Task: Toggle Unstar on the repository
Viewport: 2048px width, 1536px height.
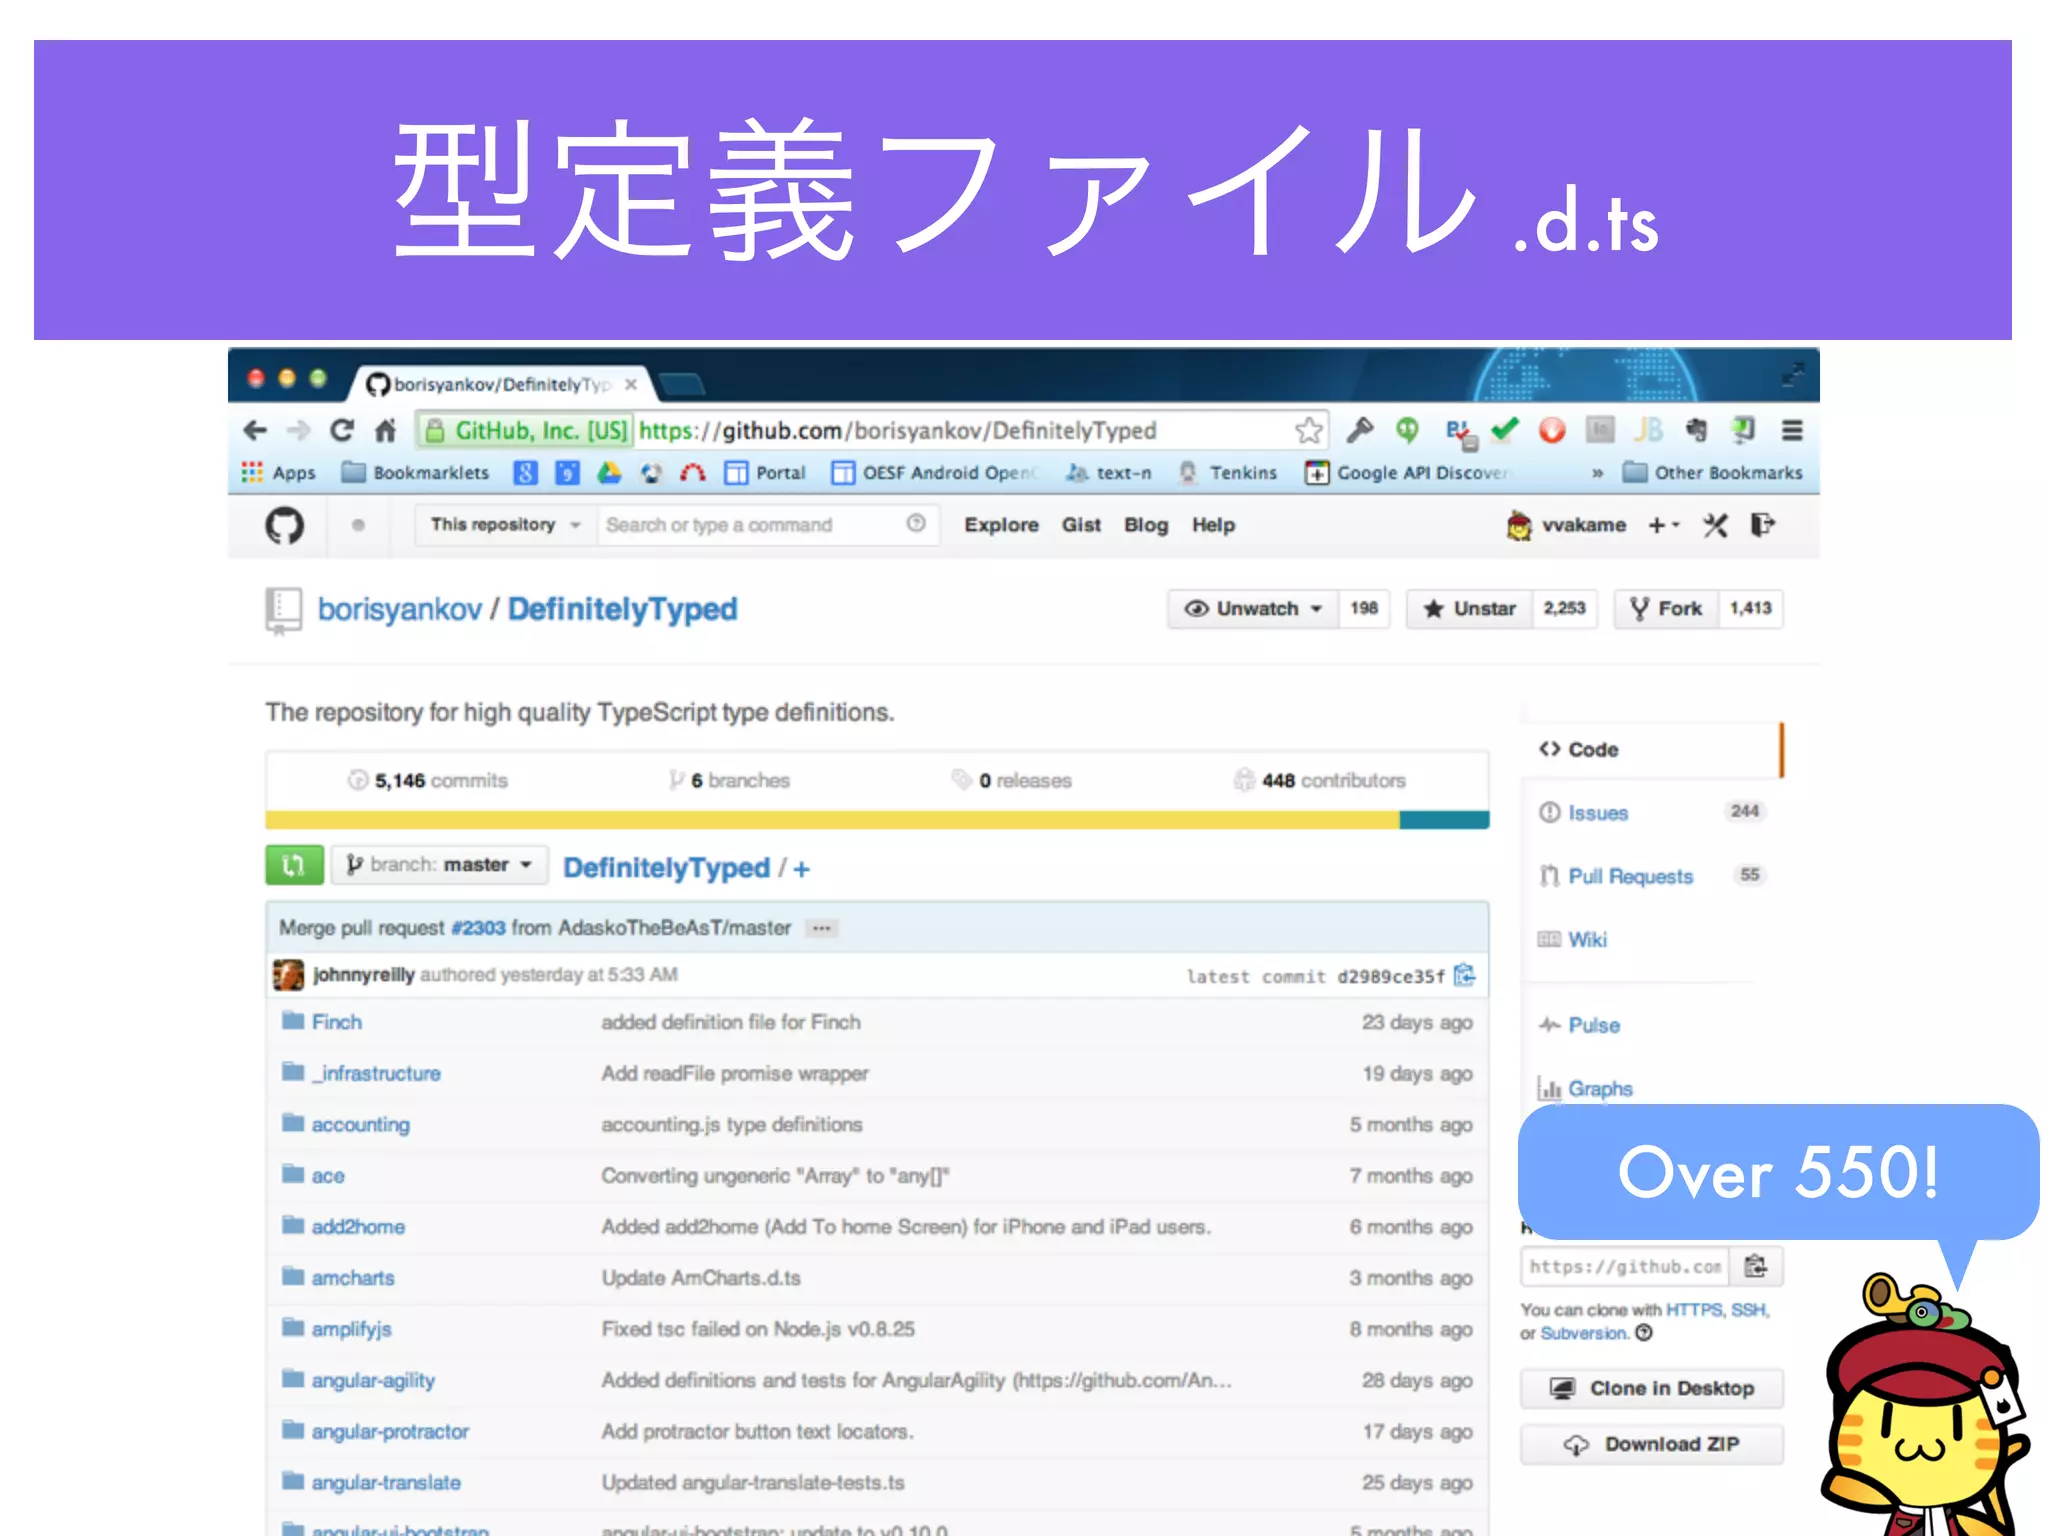Action: 1469,608
